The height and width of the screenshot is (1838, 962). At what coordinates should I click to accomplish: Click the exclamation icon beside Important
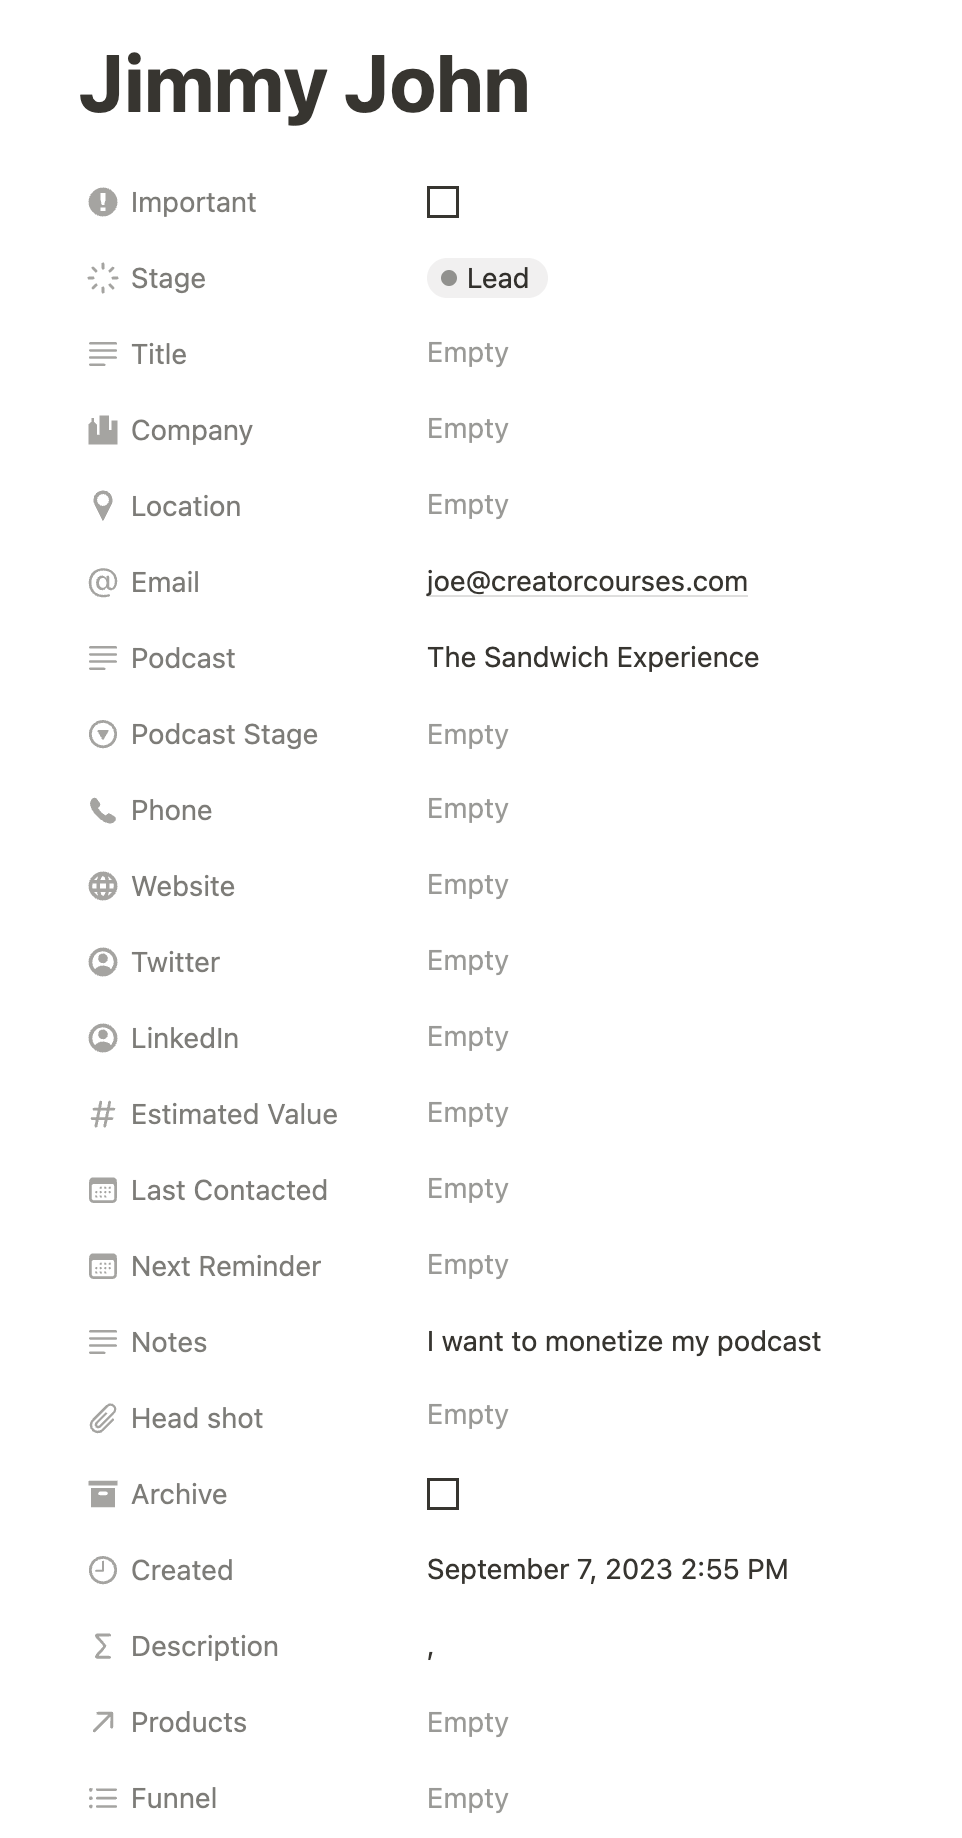(103, 202)
